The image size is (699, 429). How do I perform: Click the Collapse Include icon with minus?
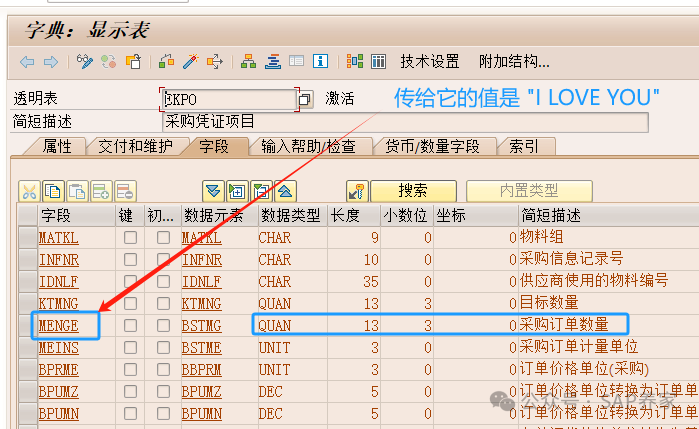point(261,192)
